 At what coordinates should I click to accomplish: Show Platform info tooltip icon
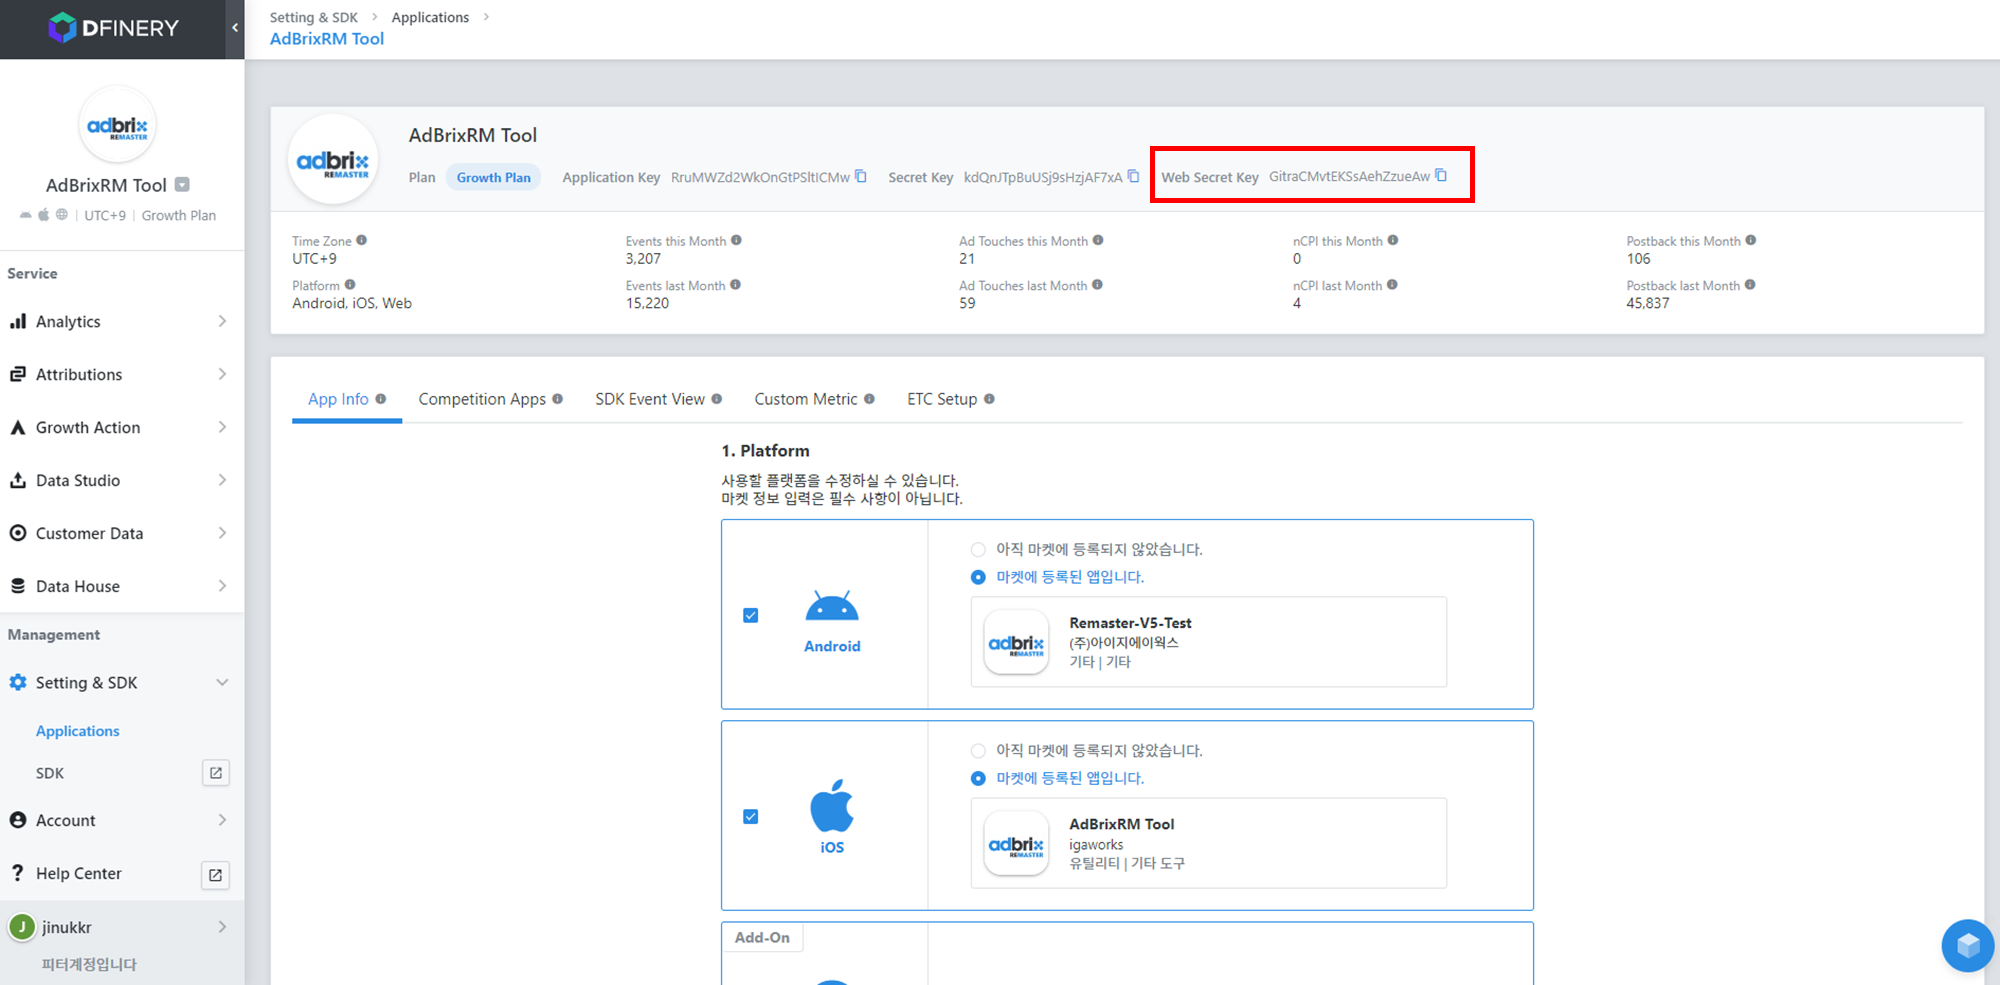pyautogui.click(x=350, y=285)
